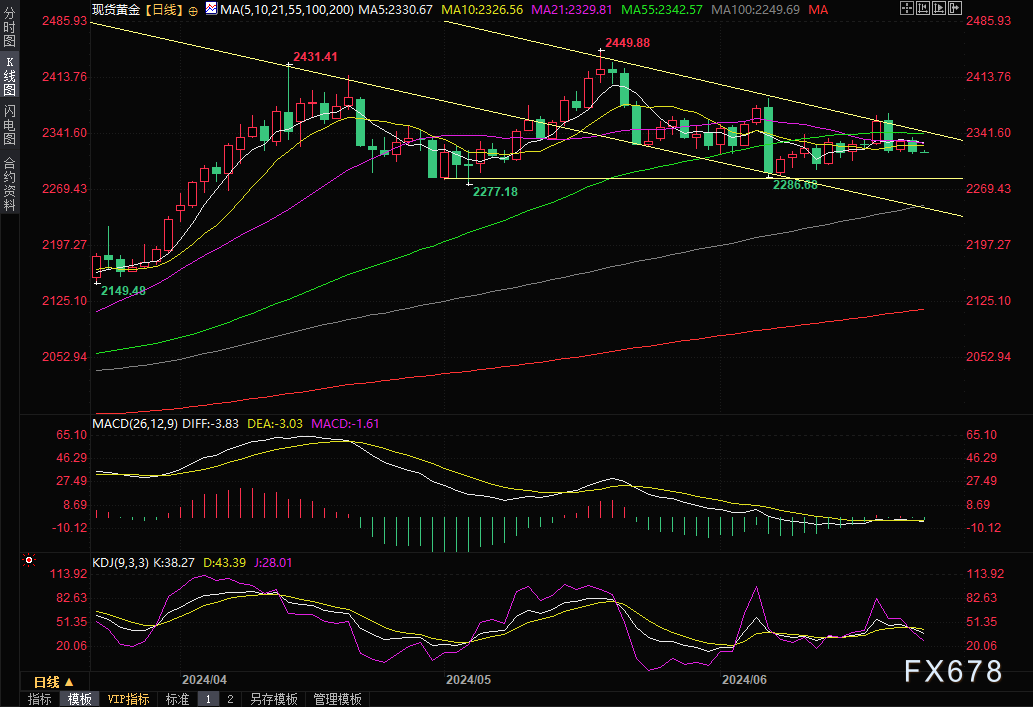Click the MA indicator chart icon
This screenshot has width=1033, height=707.
(211, 9)
